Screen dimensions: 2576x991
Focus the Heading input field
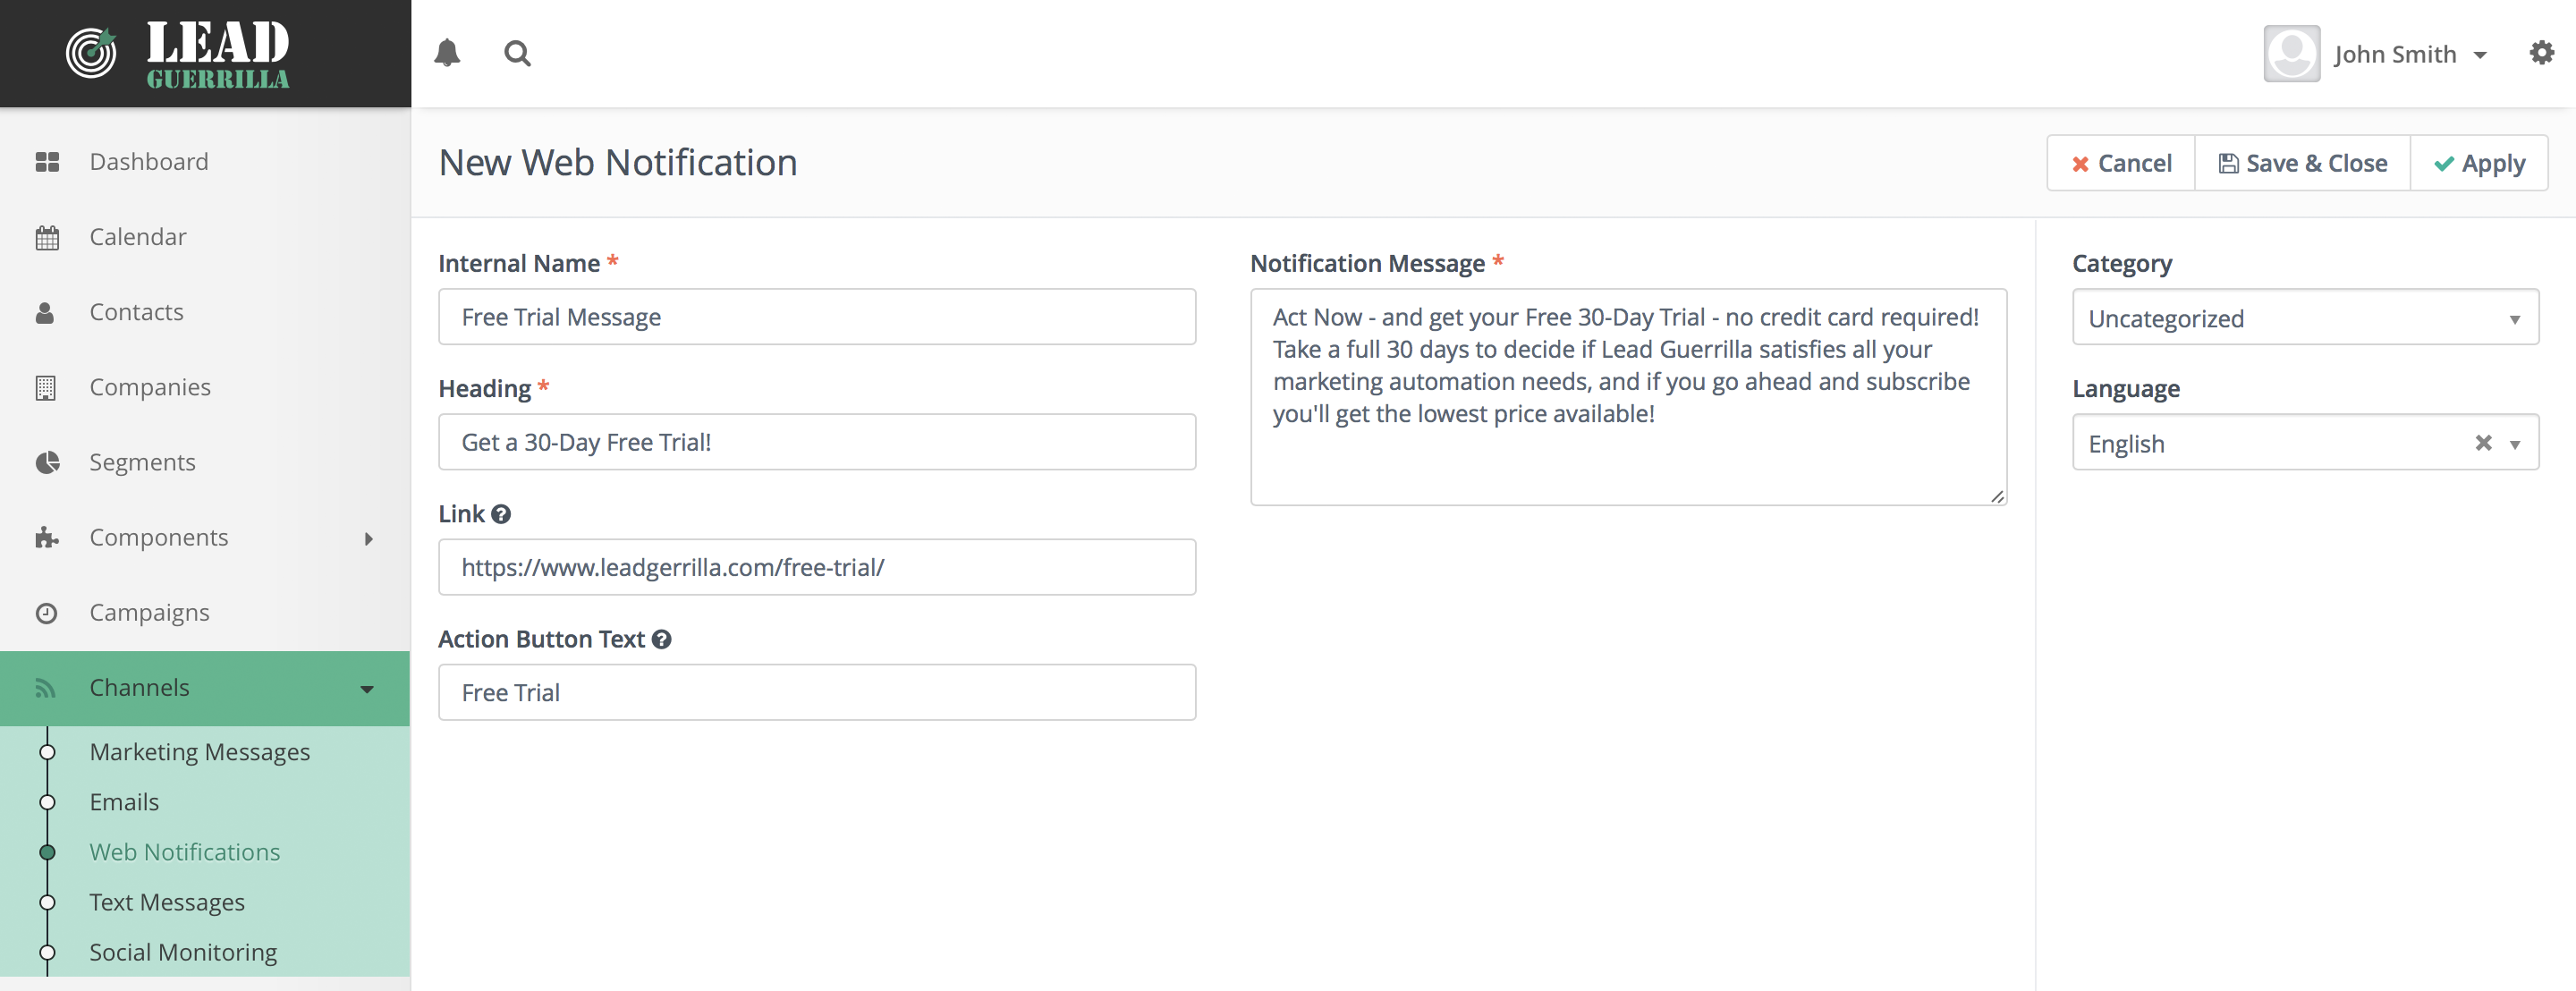pyautogui.click(x=817, y=442)
